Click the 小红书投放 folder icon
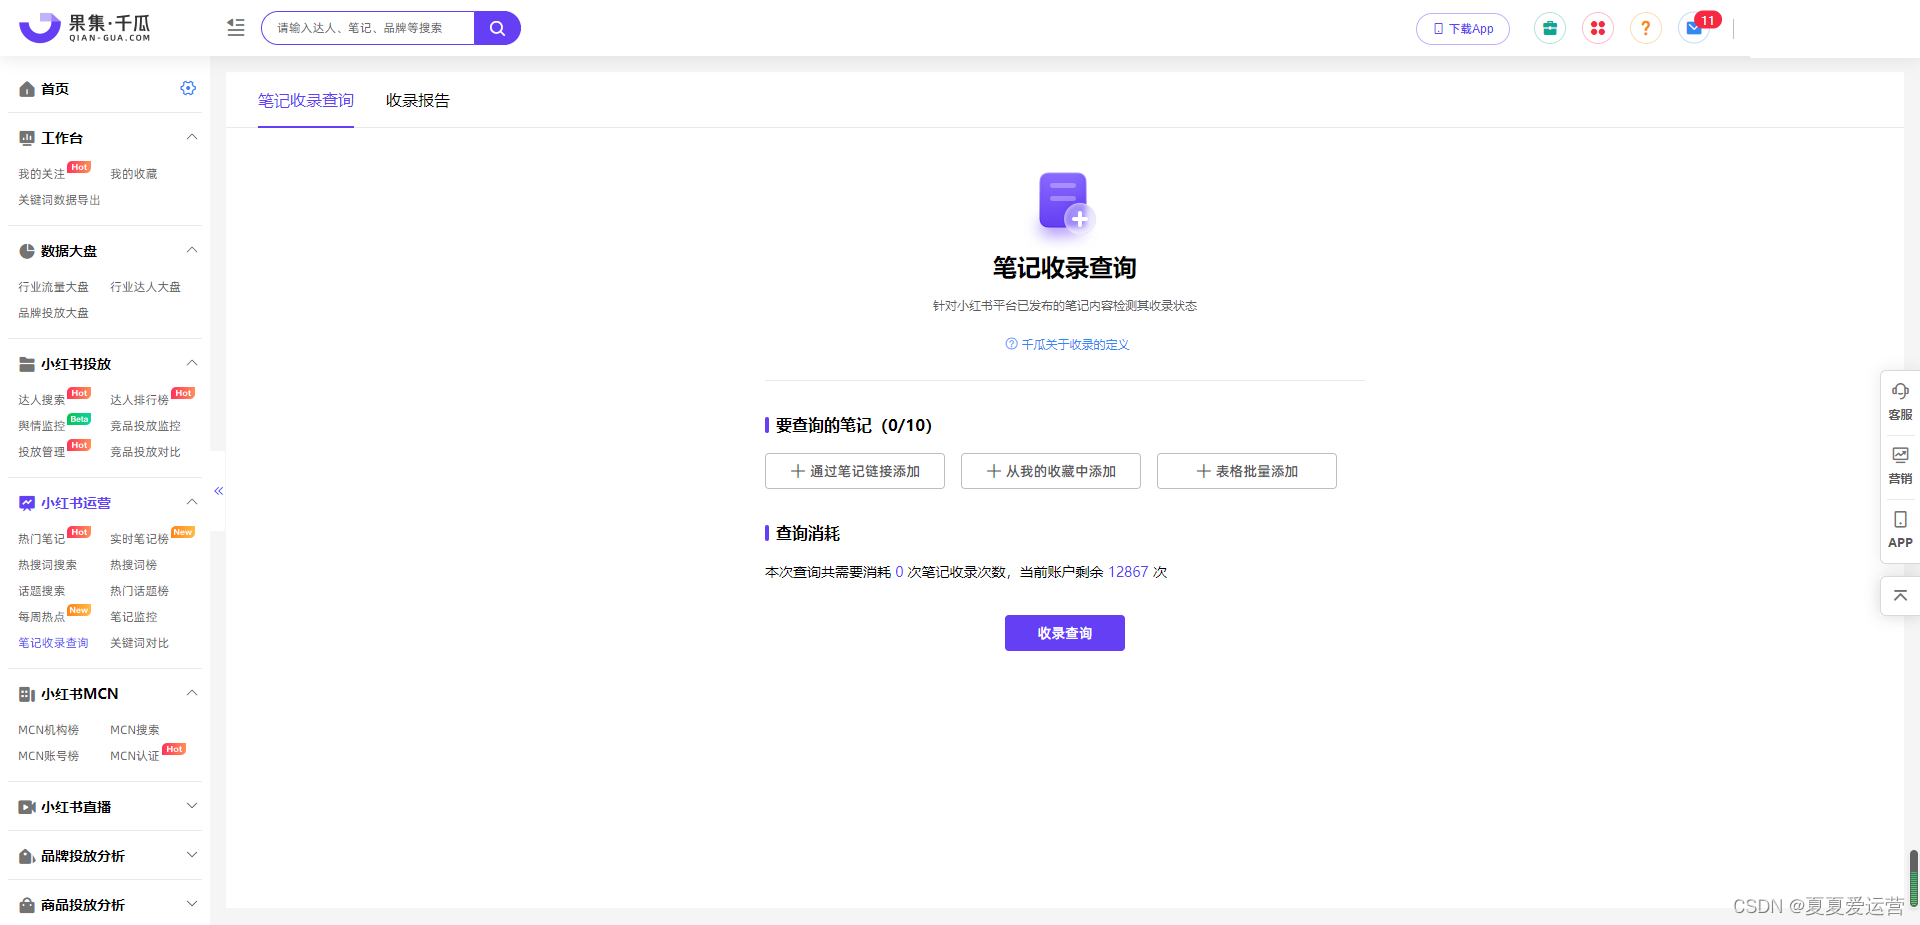Viewport: 1920px width, 925px height. [27, 364]
